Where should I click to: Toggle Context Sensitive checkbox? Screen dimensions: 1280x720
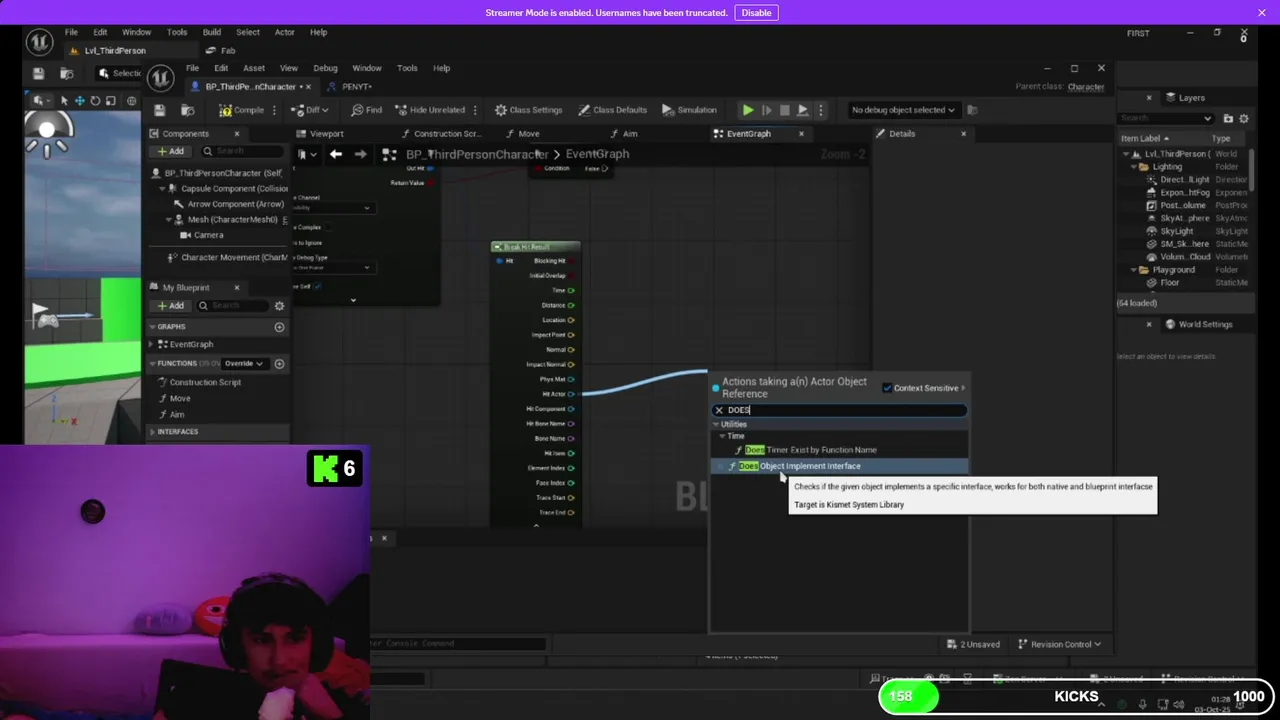coord(887,388)
